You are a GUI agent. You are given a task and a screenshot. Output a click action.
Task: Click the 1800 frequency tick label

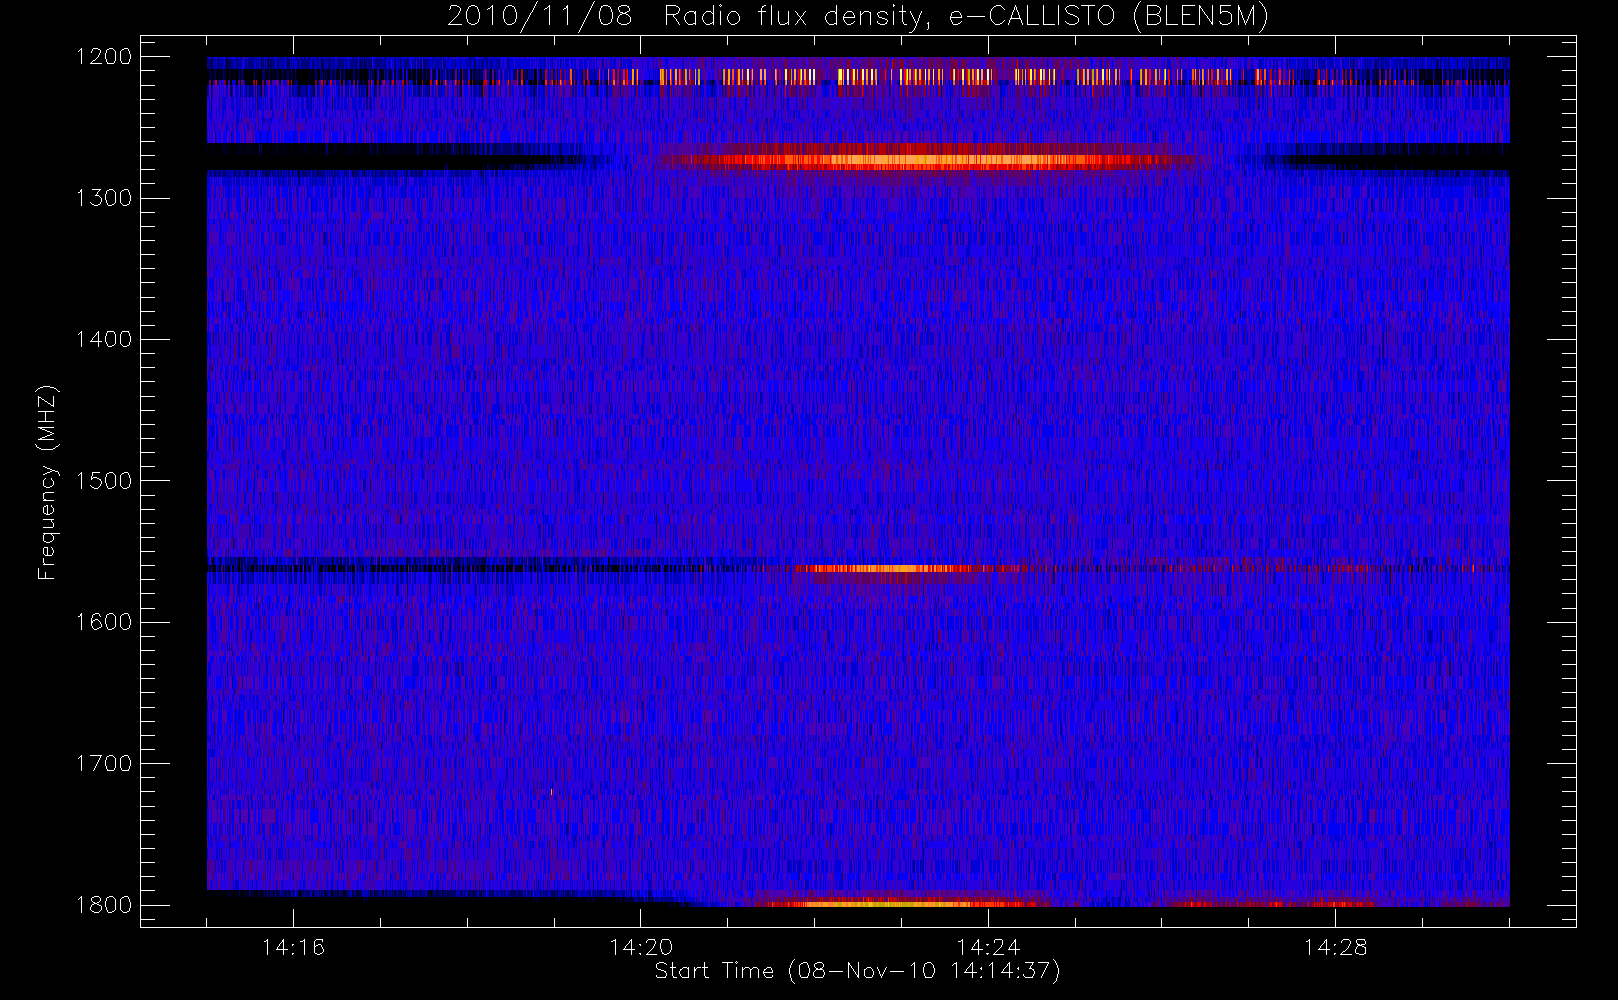[103, 905]
